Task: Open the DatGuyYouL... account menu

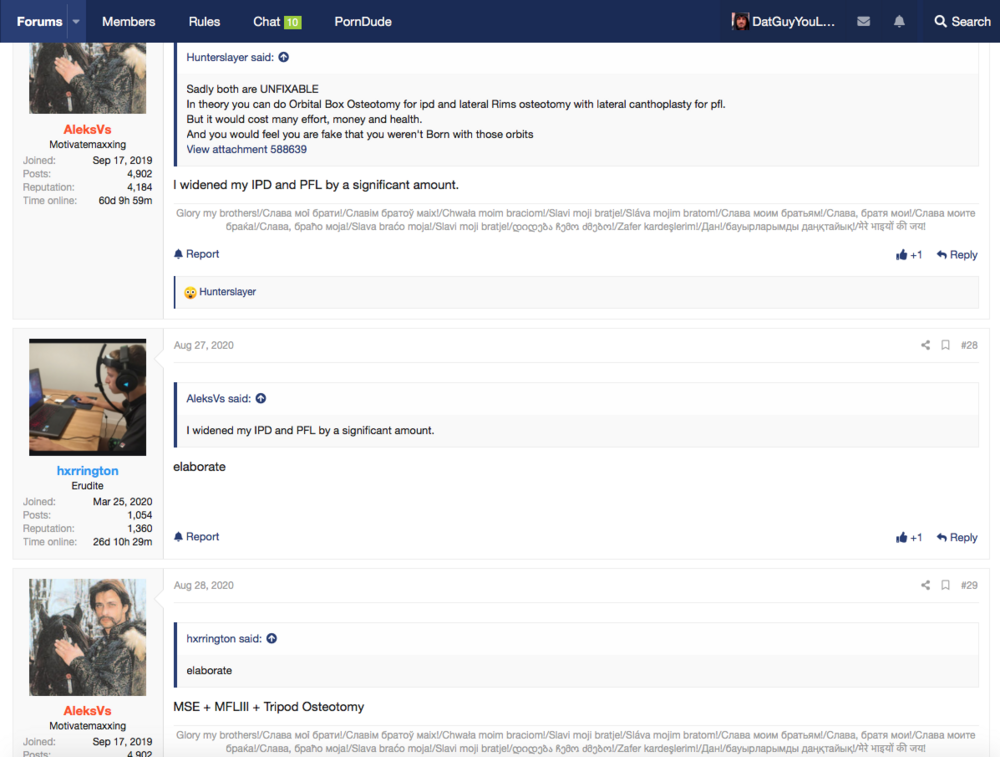Action: click(x=783, y=21)
